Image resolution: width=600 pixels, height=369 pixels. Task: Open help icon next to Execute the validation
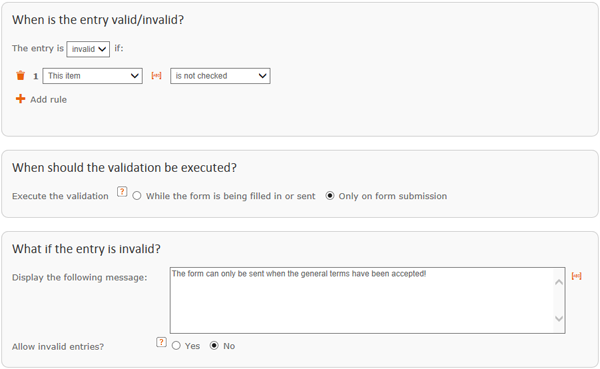pos(122,191)
